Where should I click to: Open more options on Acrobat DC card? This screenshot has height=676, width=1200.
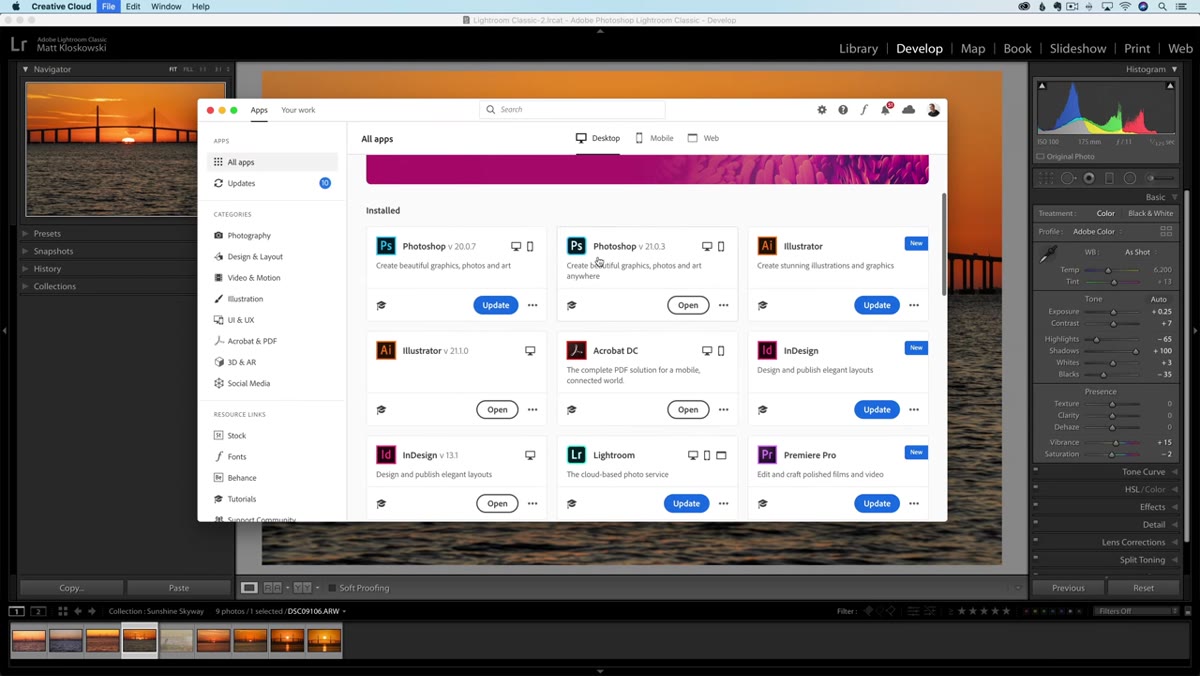tap(723, 409)
